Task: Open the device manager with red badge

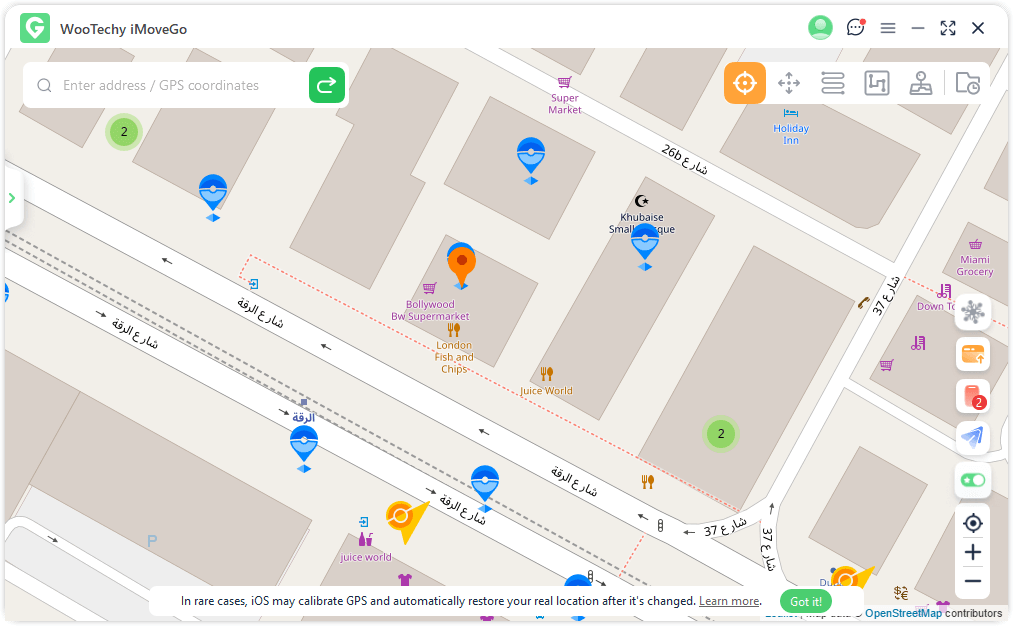Action: pyautogui.click(x=972, y=397)
